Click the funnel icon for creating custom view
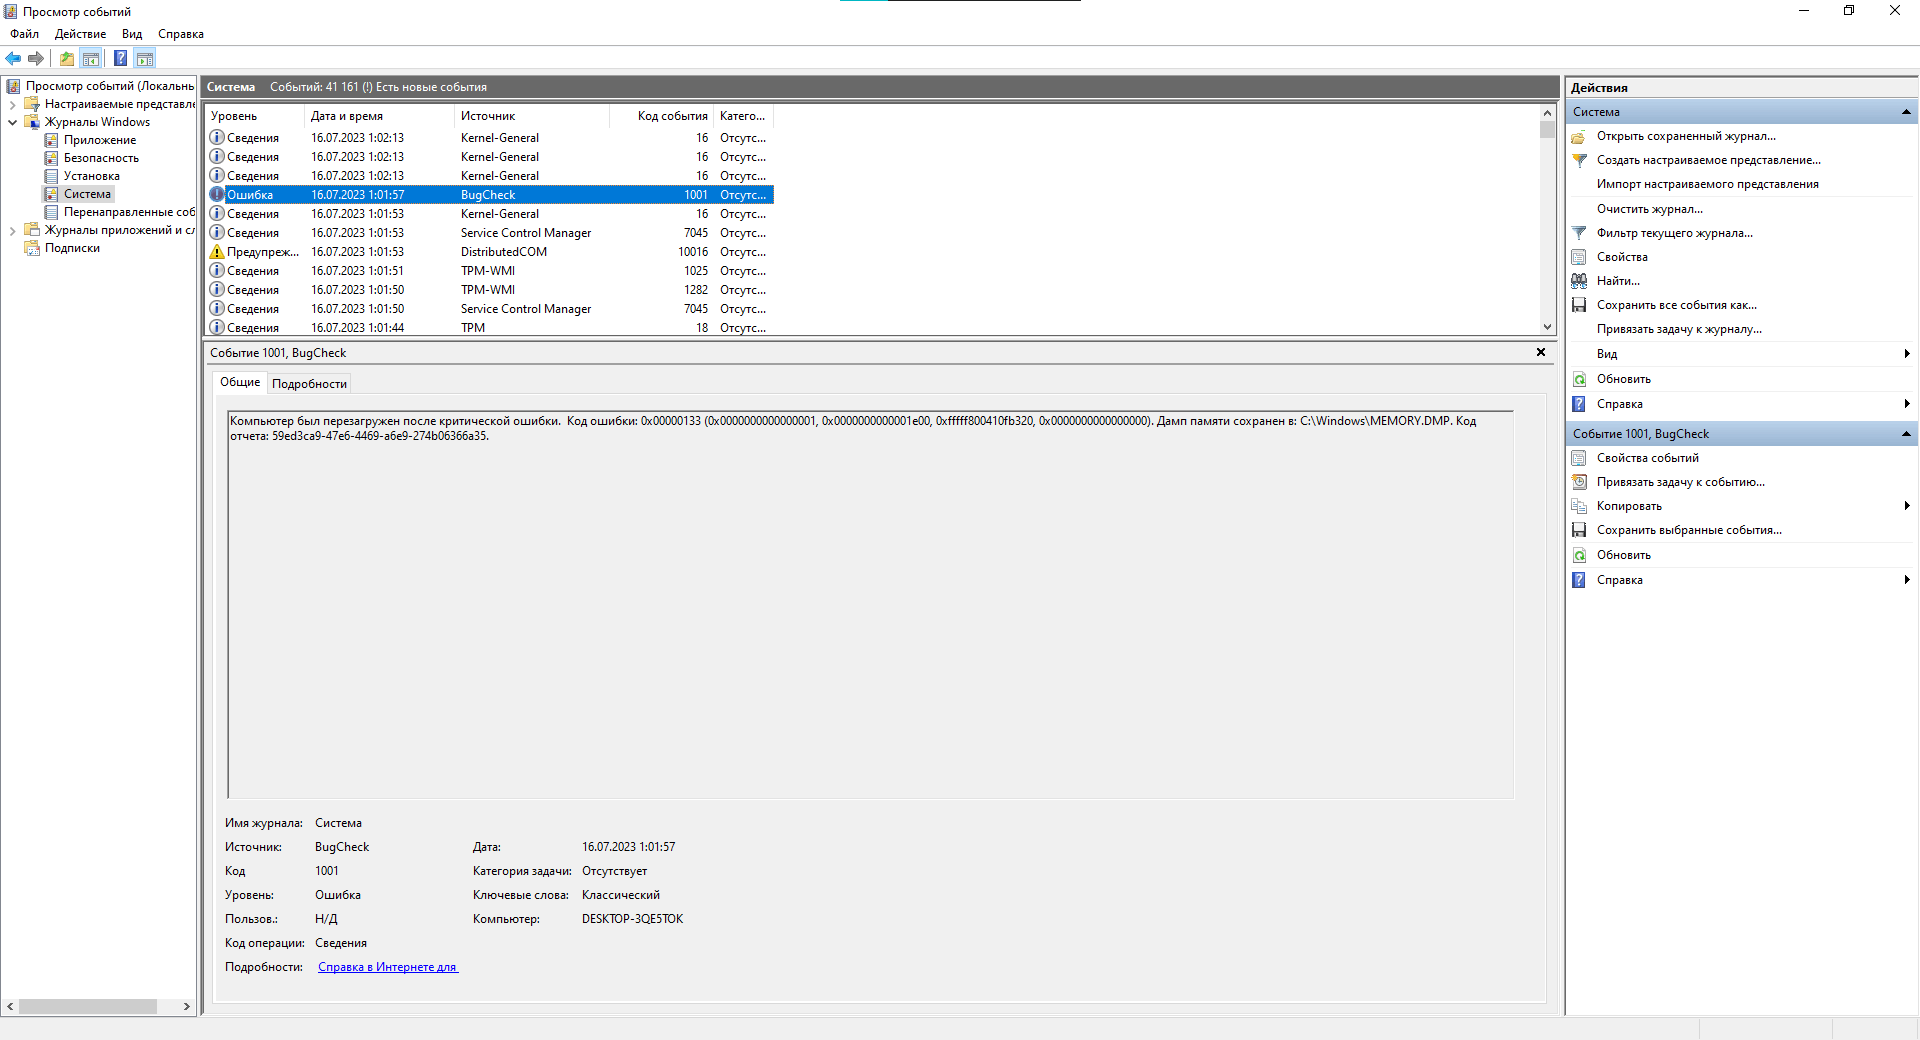The image size is (1920, 1040). (x=1579, y=161)
